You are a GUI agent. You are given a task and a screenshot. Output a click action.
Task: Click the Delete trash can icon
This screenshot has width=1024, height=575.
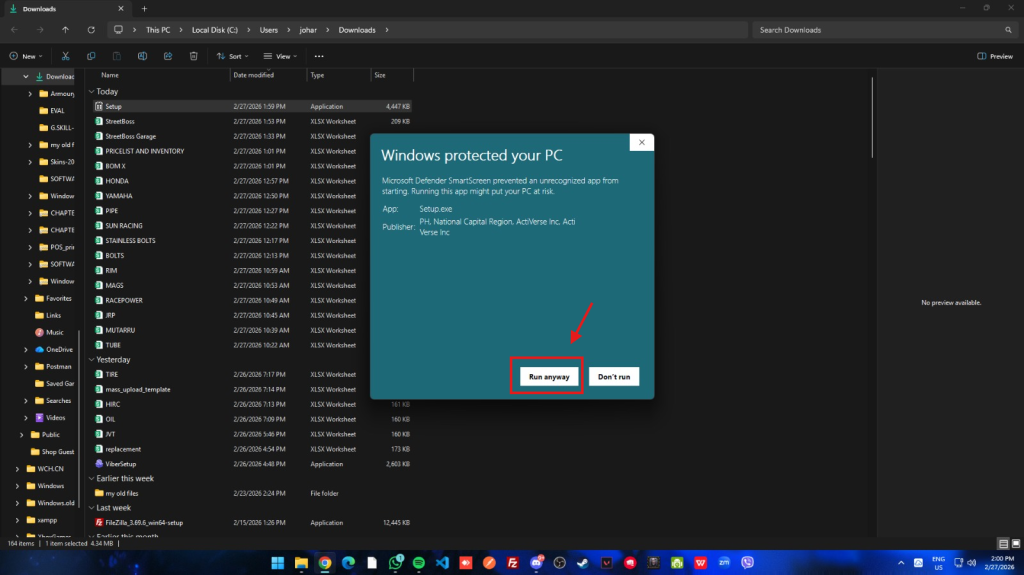[x=193, y=57]
